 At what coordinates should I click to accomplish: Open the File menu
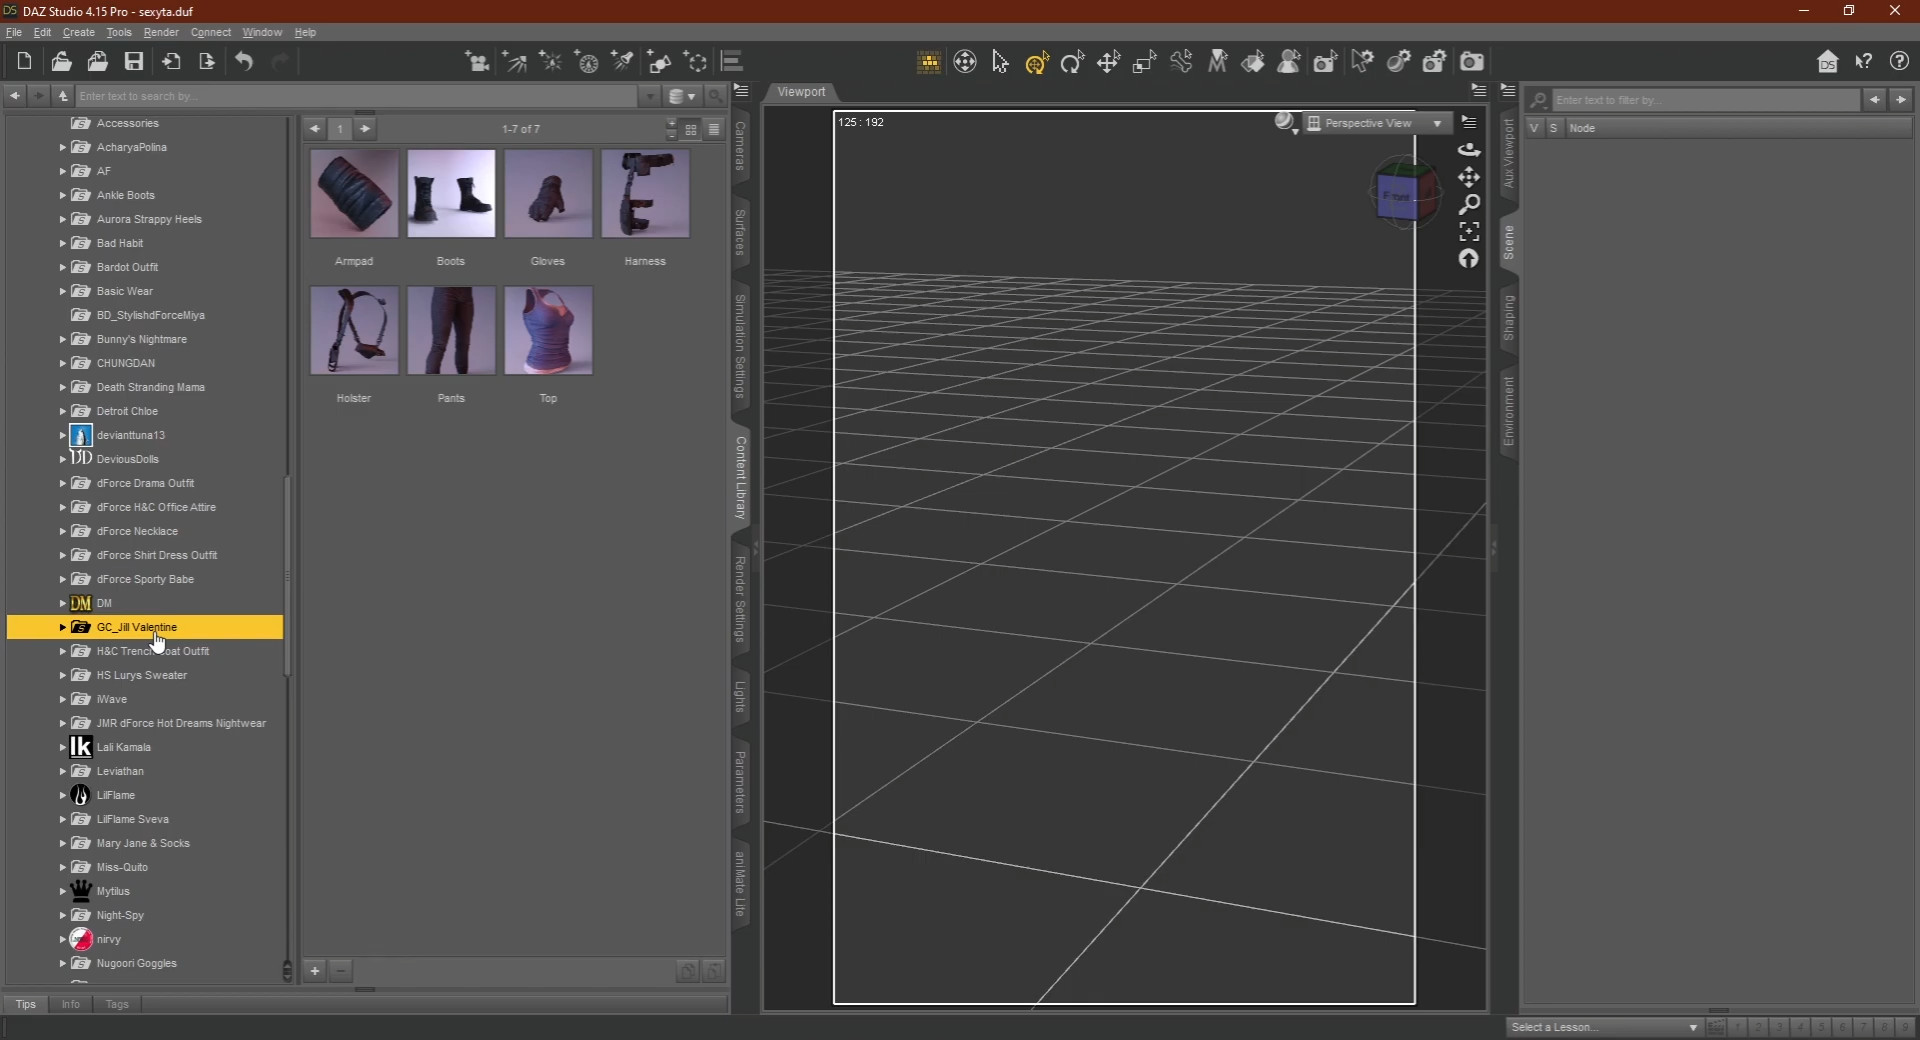pos(14,32)
